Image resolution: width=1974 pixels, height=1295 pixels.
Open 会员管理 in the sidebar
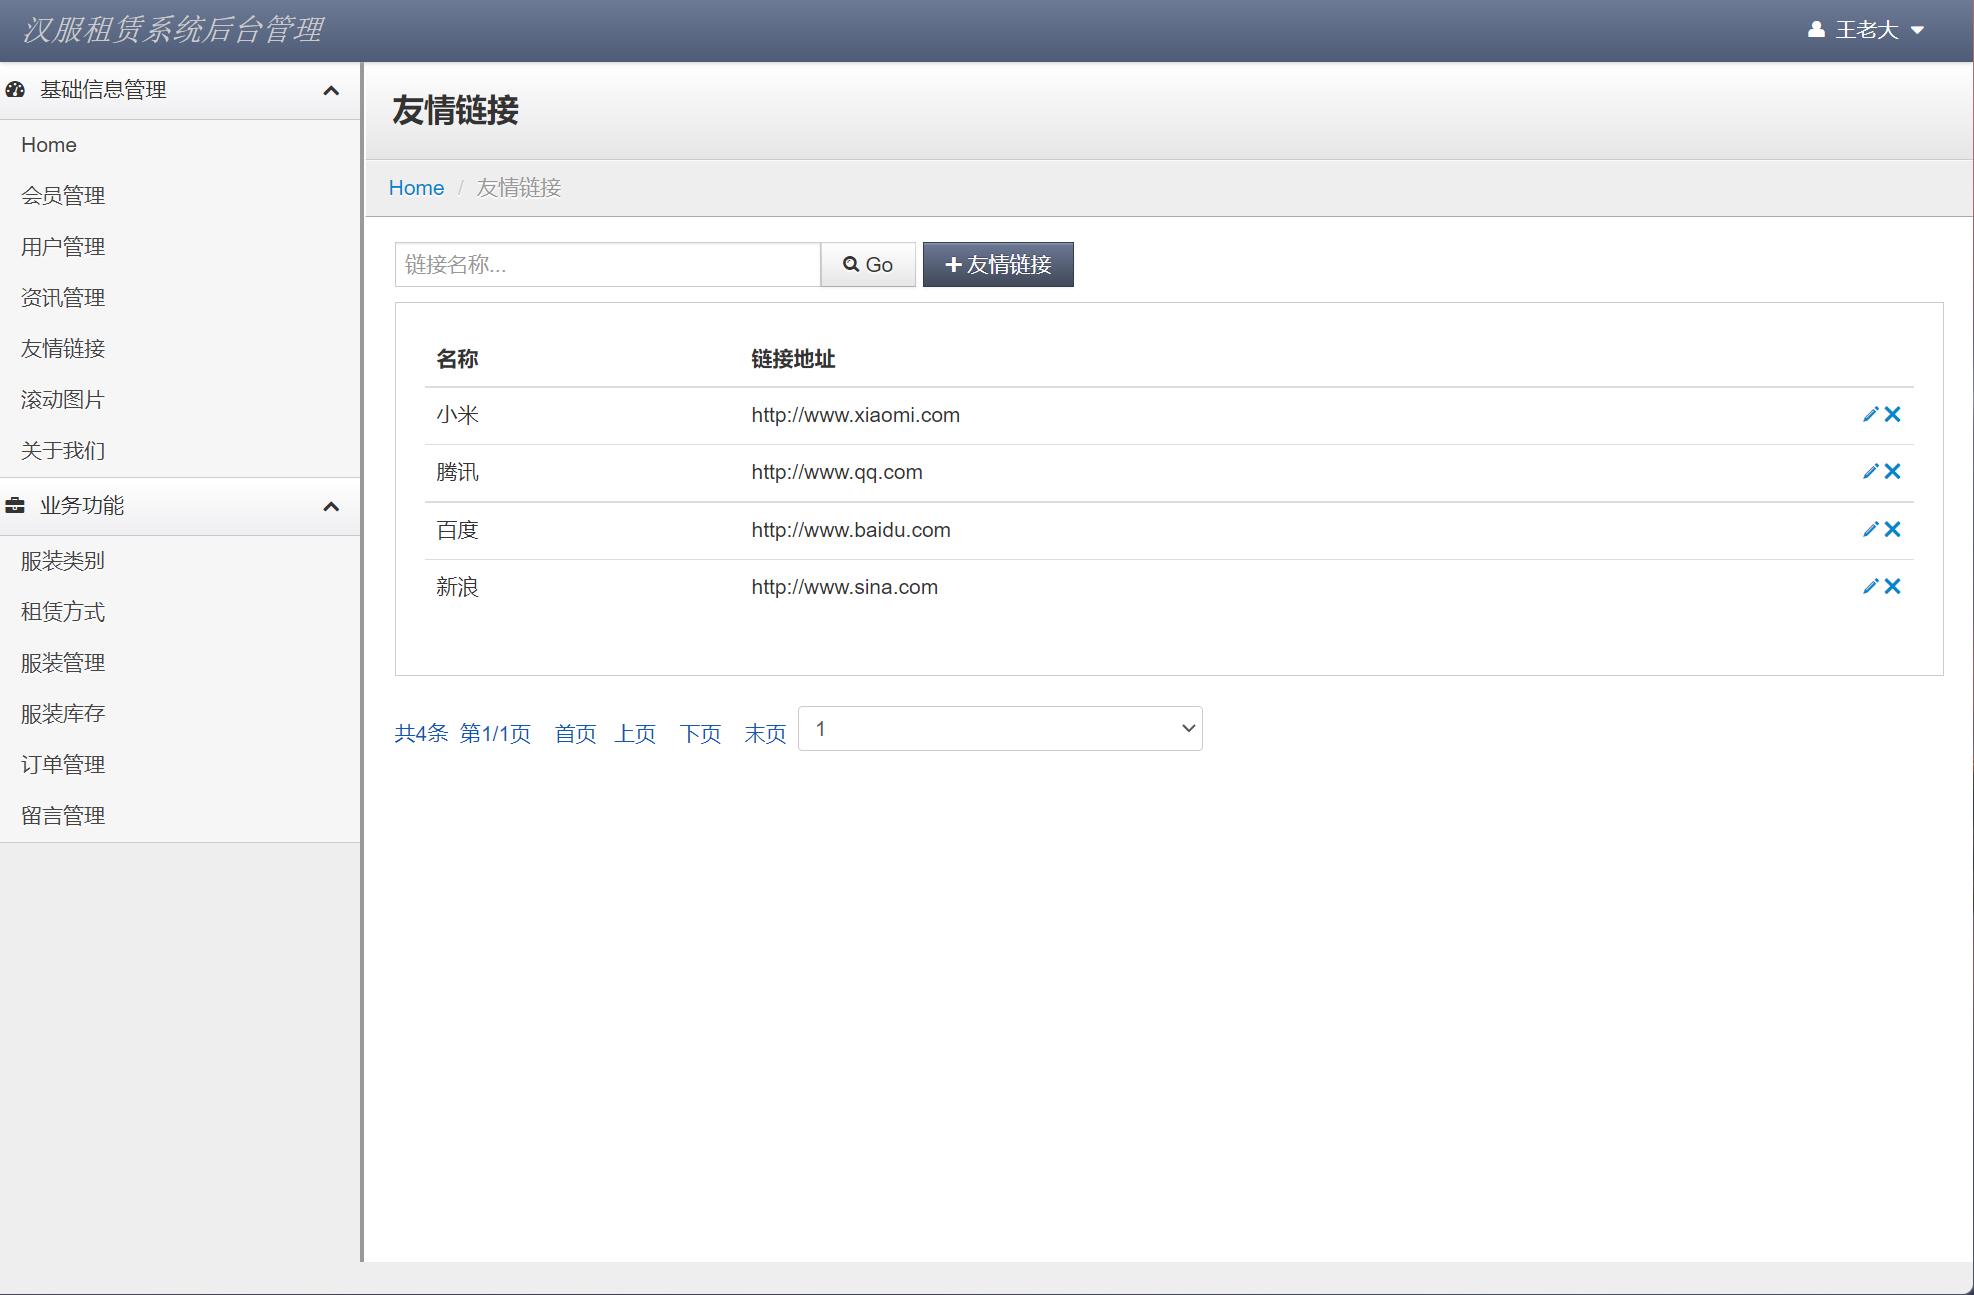tap(63, 196)
